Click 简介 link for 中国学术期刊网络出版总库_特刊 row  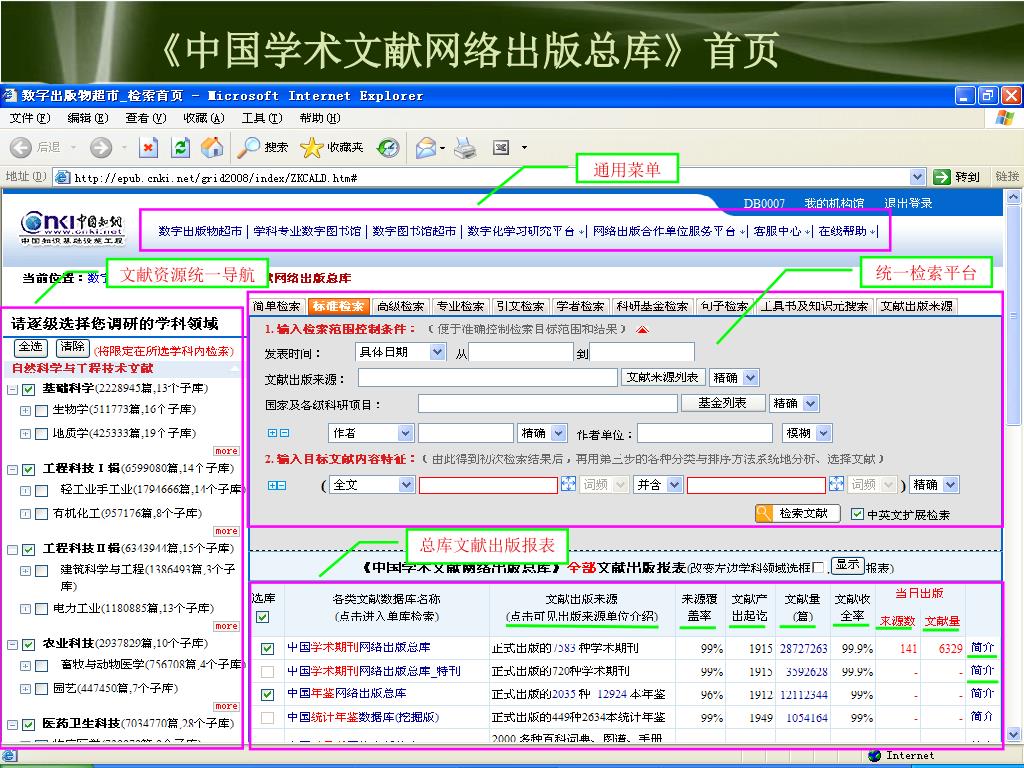click(x=982, y=670)
